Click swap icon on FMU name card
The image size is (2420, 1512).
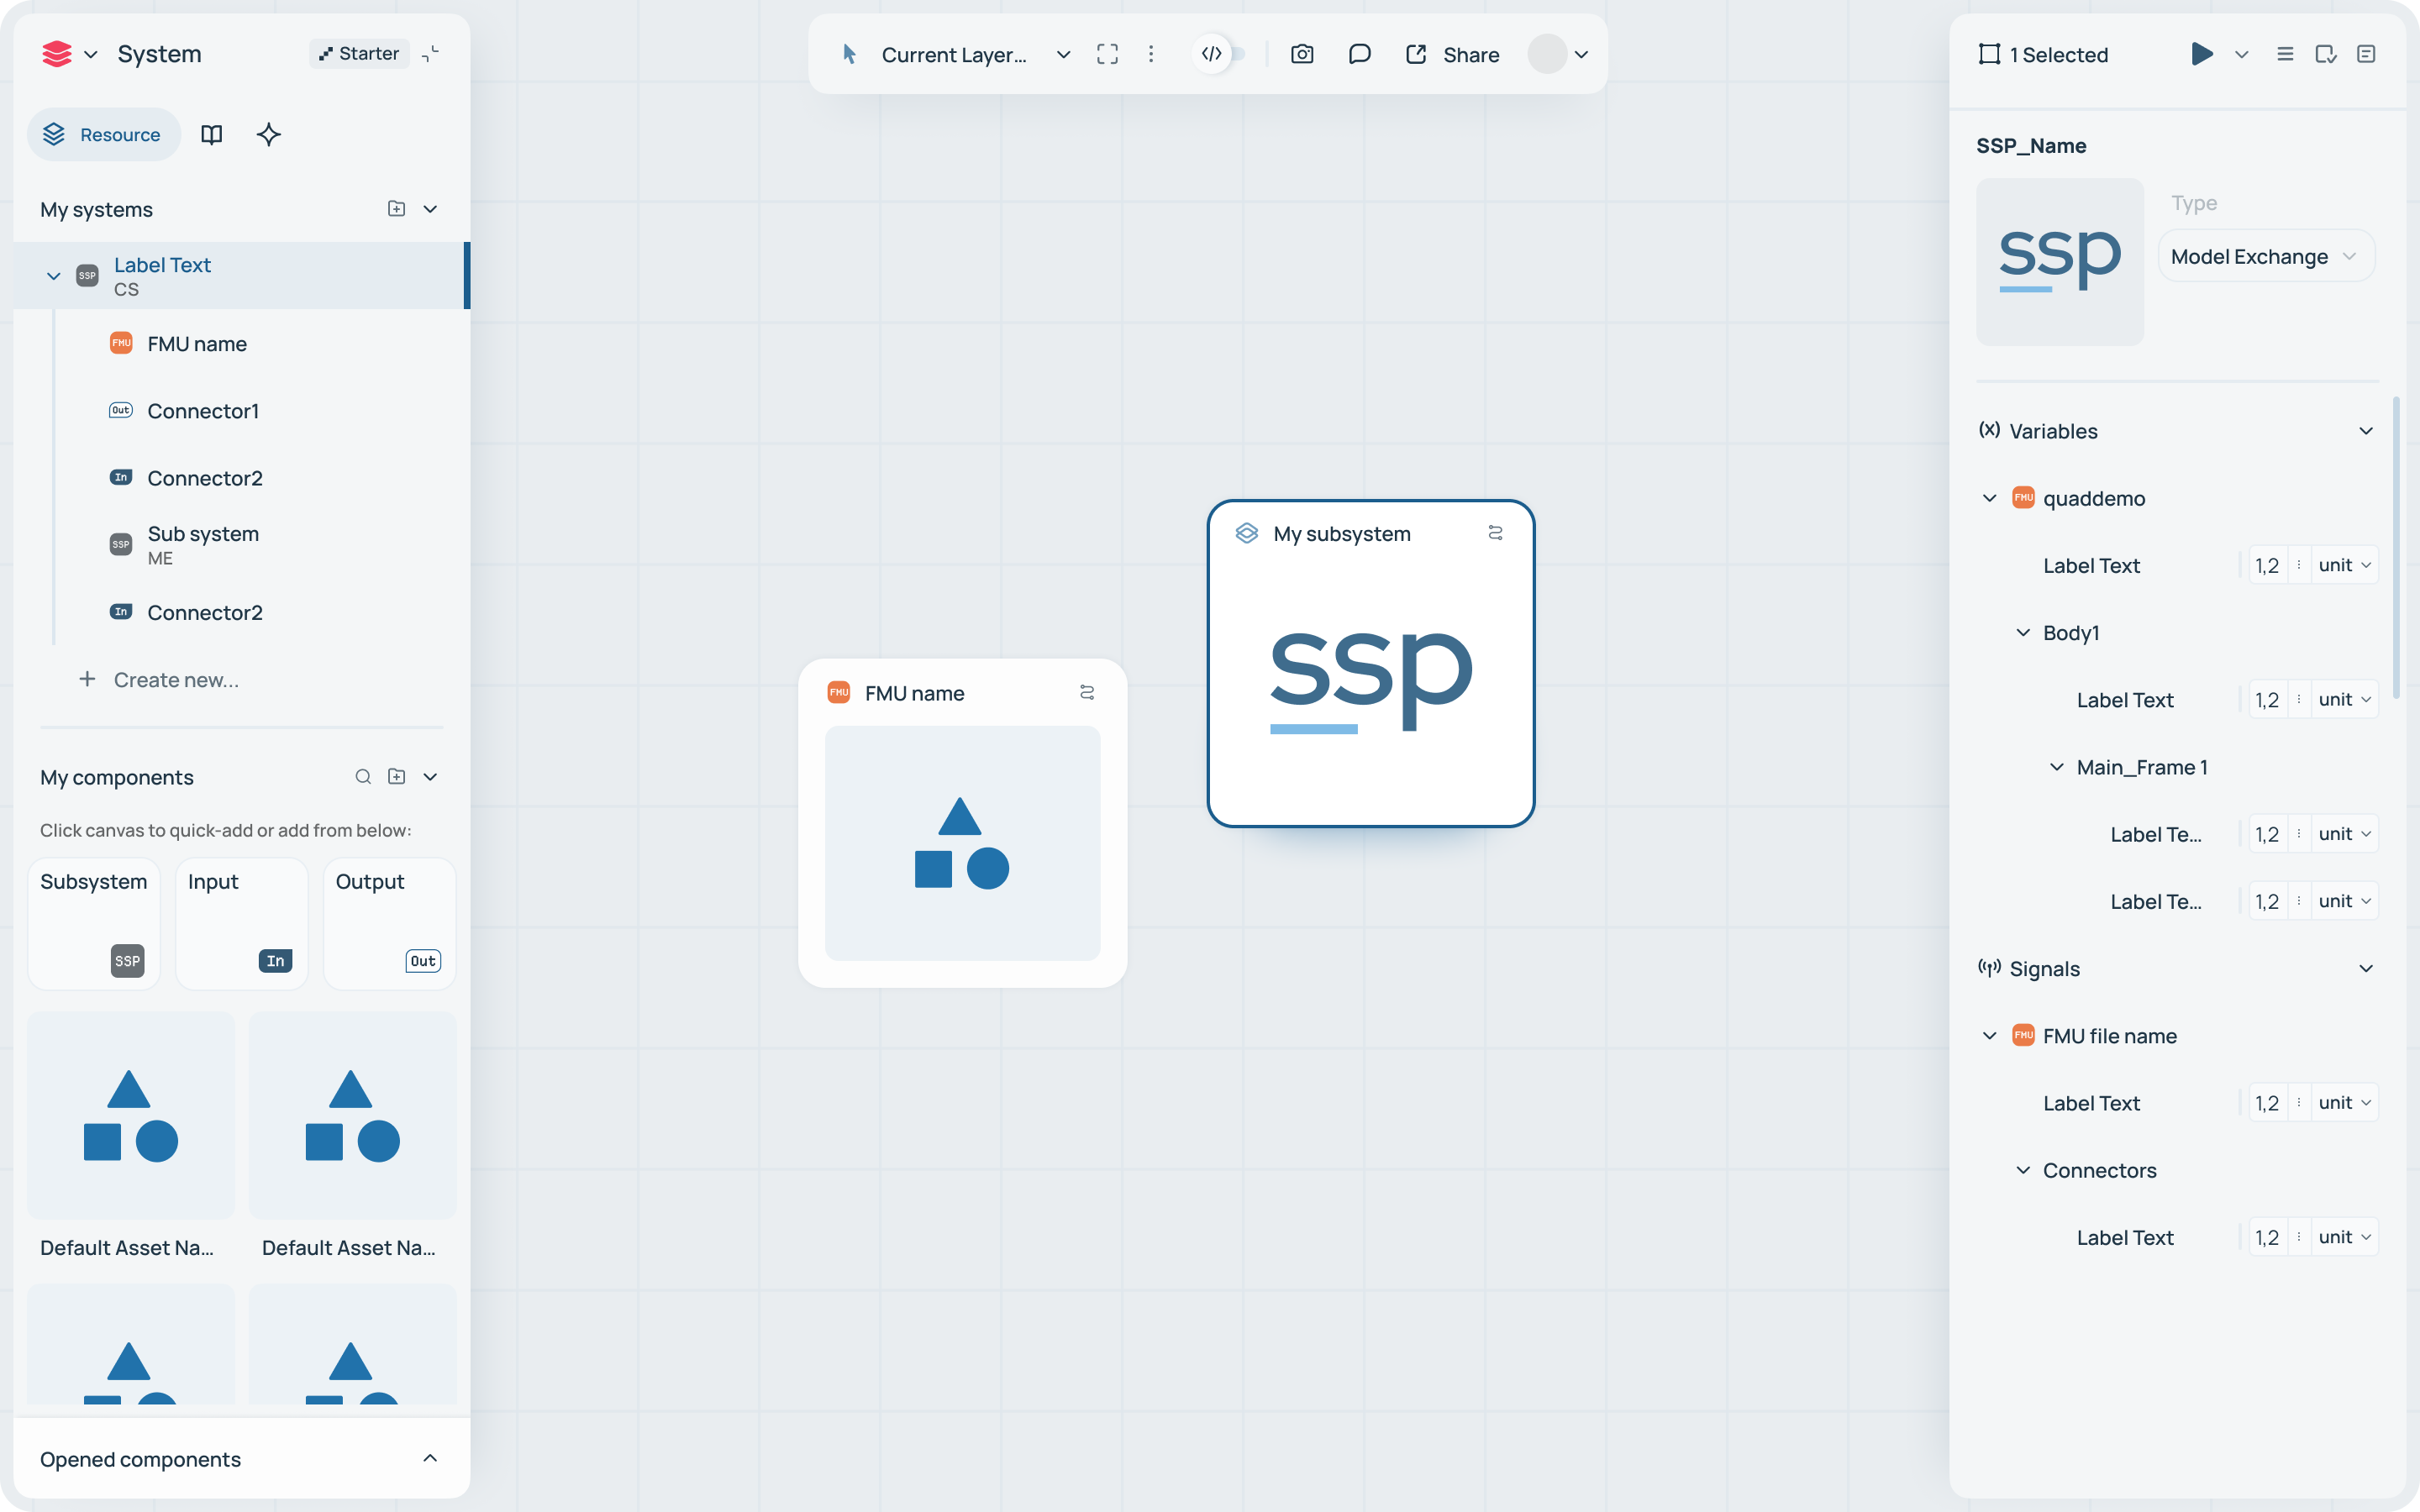click(x=1087, y=692)
